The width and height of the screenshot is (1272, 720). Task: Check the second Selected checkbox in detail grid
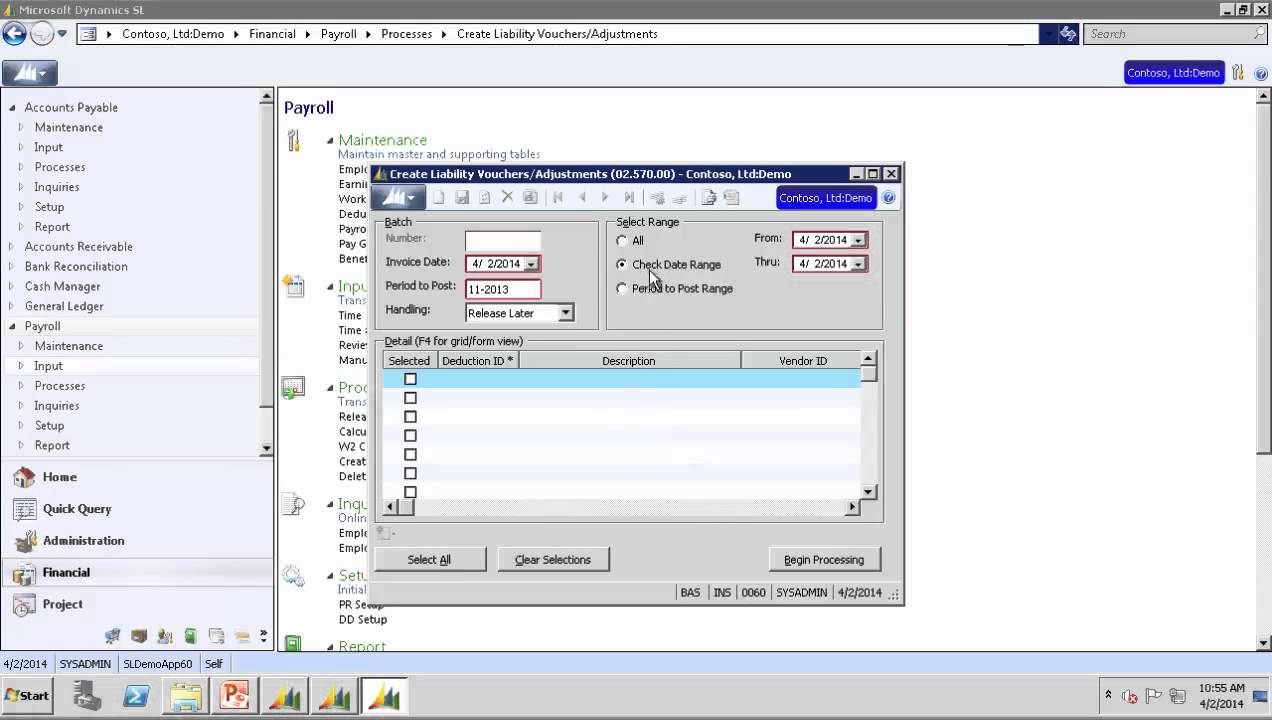[x=410, y=398]
